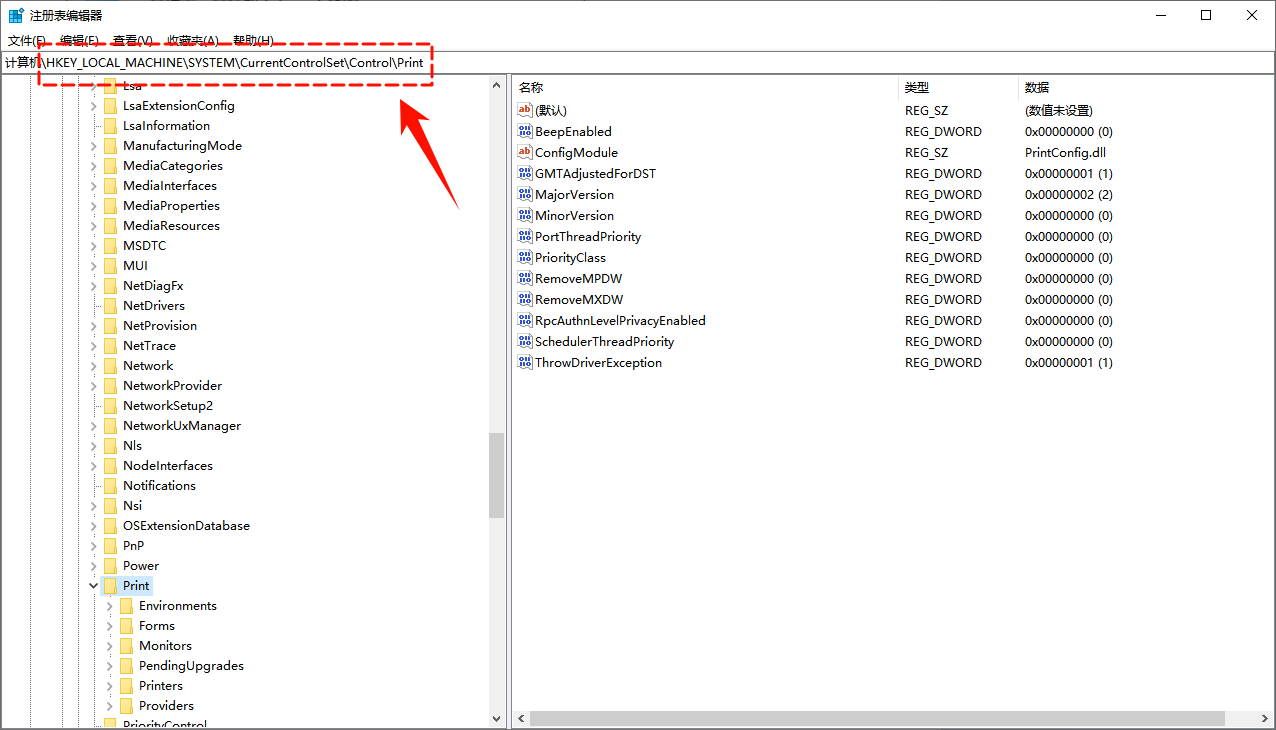
Task: Select the Forms key in tree
Action: [157, 626]
